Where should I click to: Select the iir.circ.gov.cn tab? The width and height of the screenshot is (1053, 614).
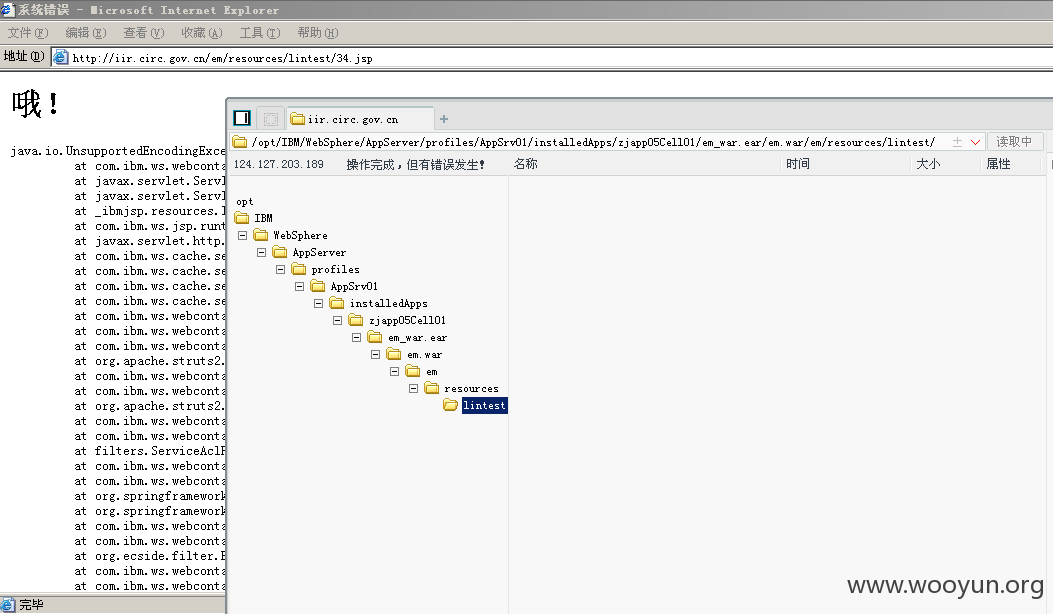361,120
